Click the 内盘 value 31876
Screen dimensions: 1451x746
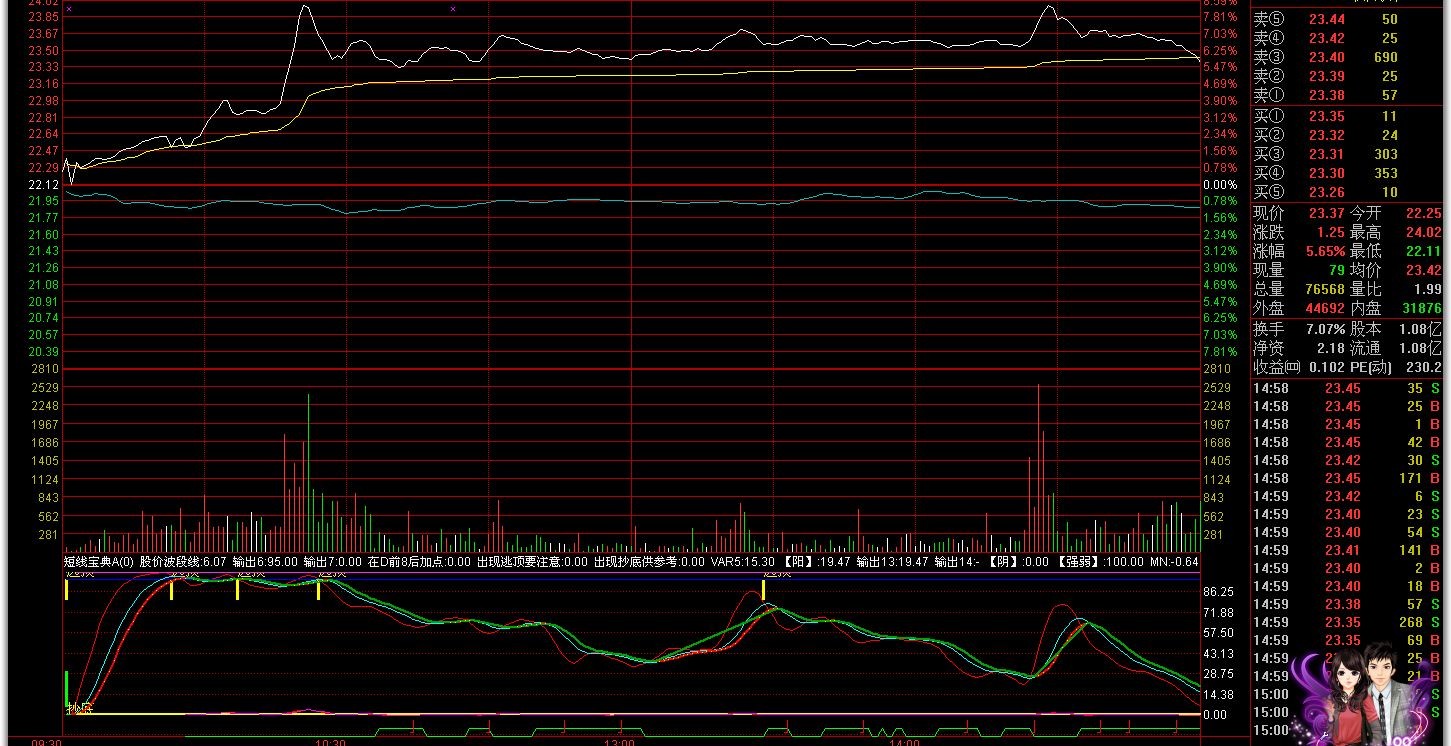[1421, 308]
